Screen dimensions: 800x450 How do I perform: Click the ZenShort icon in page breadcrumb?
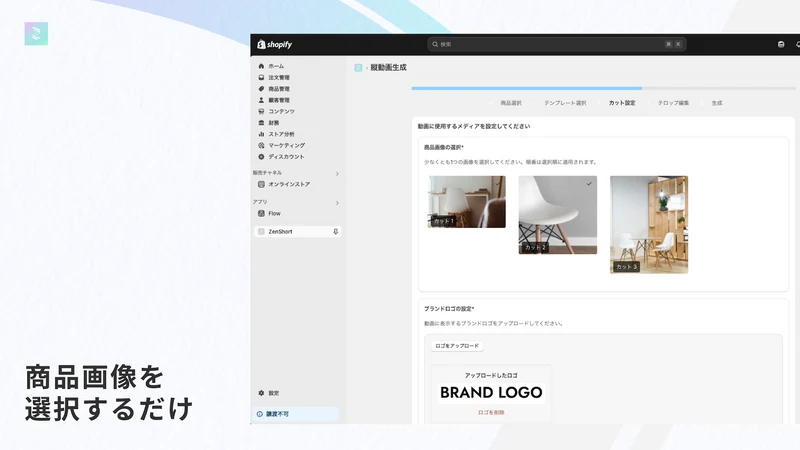click(x=358, y=67)
